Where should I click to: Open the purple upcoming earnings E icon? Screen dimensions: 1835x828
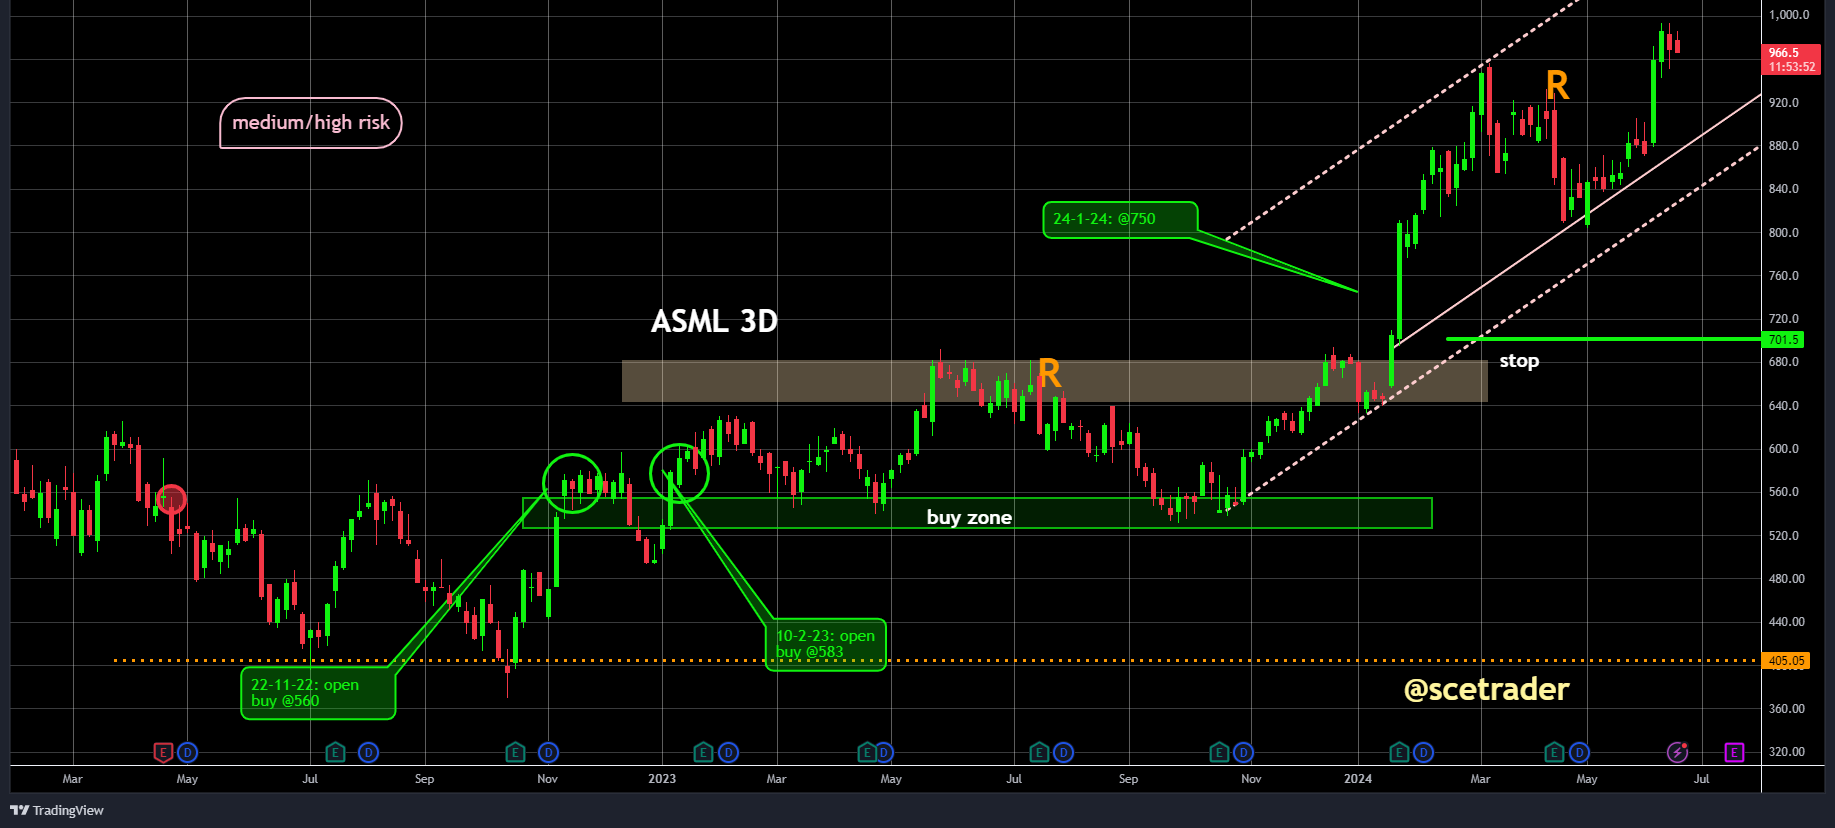(1734, 752)
